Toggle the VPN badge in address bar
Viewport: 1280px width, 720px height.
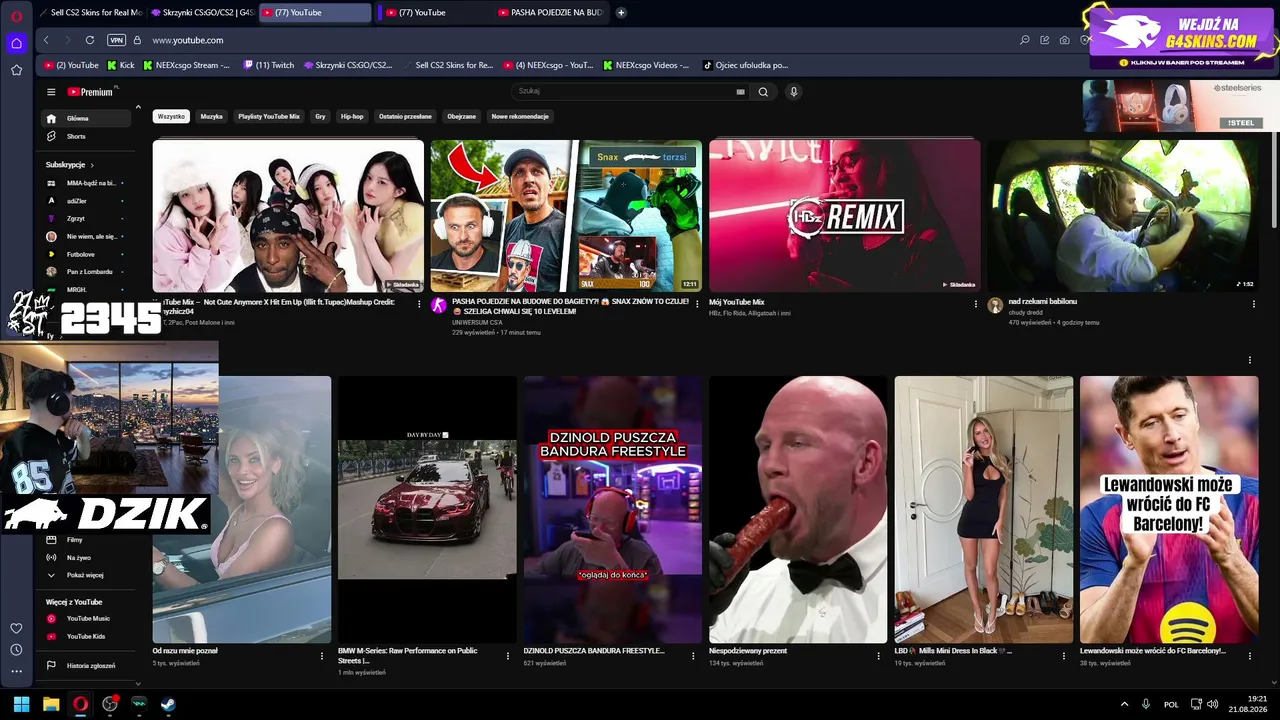116,40
